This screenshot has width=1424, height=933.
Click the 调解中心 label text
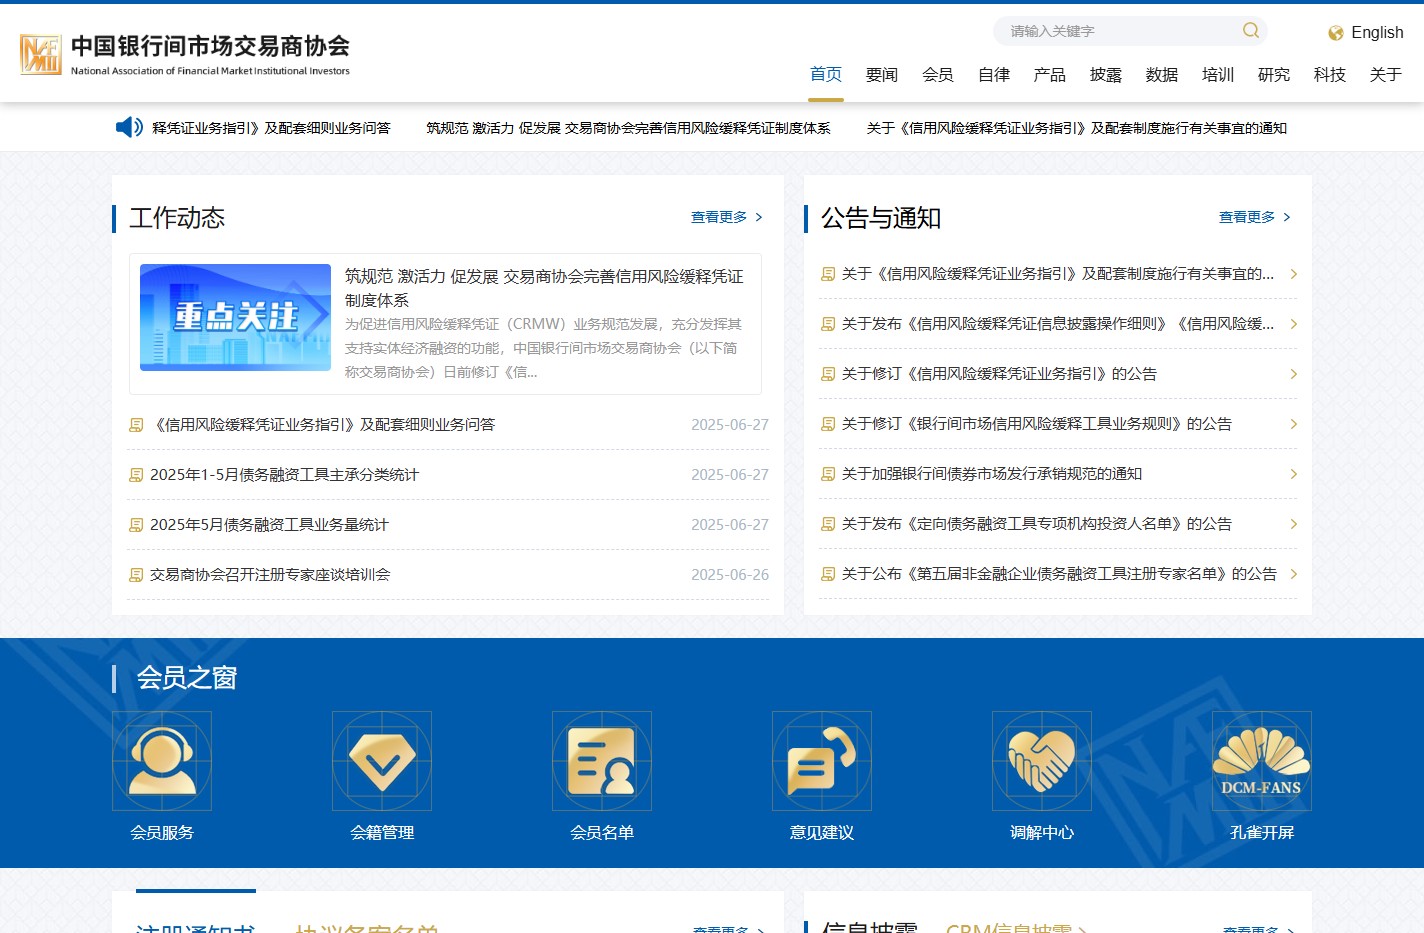(1042, 833)
